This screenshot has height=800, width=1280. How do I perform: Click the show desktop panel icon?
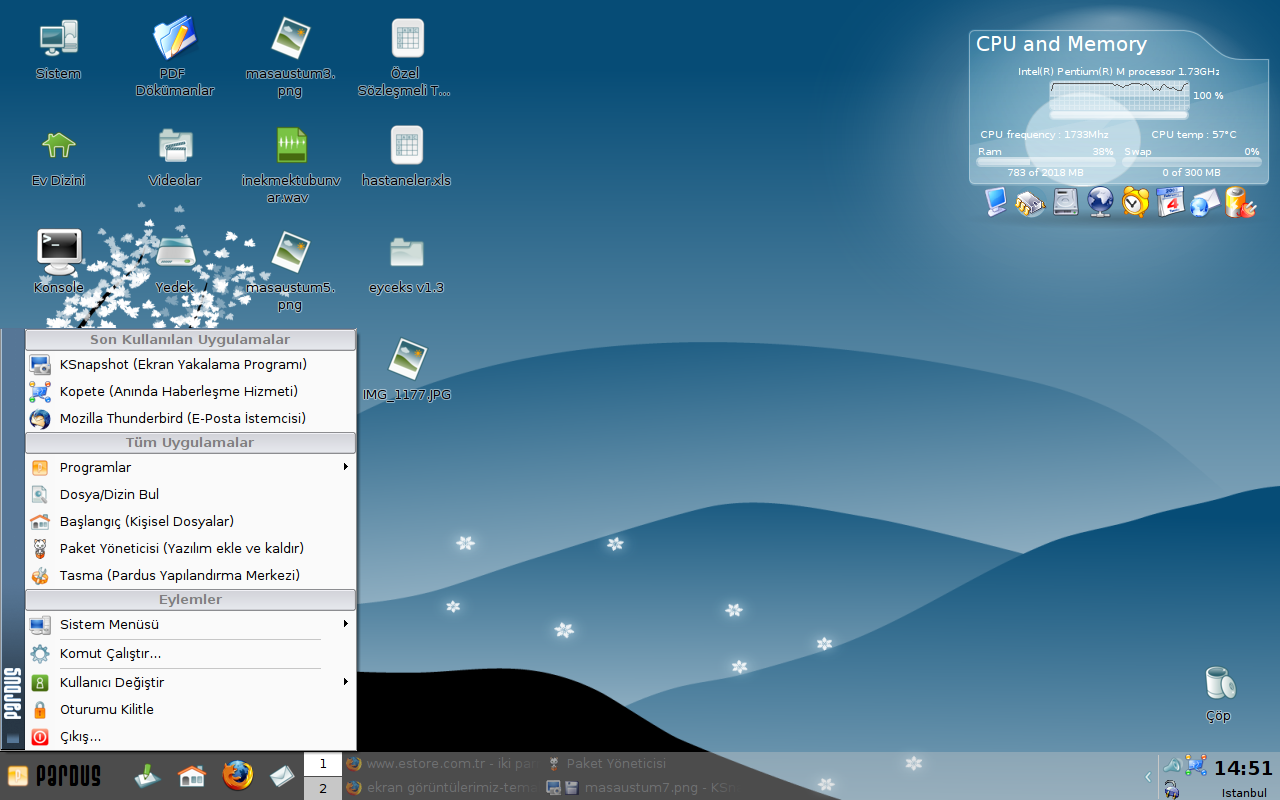(149, 776)
